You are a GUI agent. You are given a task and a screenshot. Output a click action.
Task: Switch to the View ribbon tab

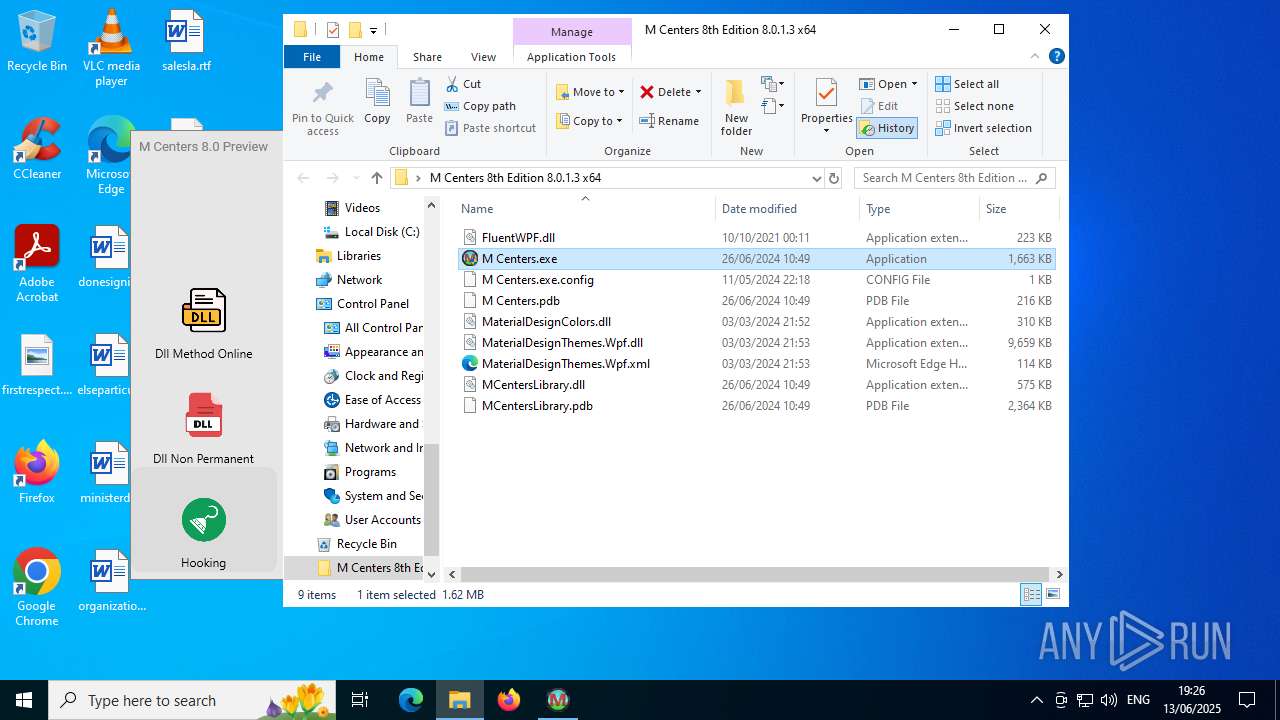click(483, 57)
